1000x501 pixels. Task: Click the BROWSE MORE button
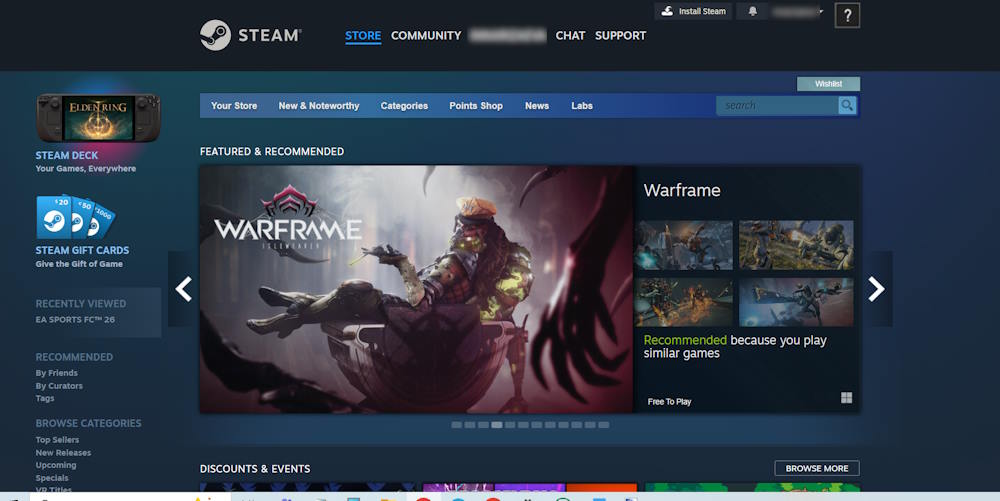[x=817, y=468]
